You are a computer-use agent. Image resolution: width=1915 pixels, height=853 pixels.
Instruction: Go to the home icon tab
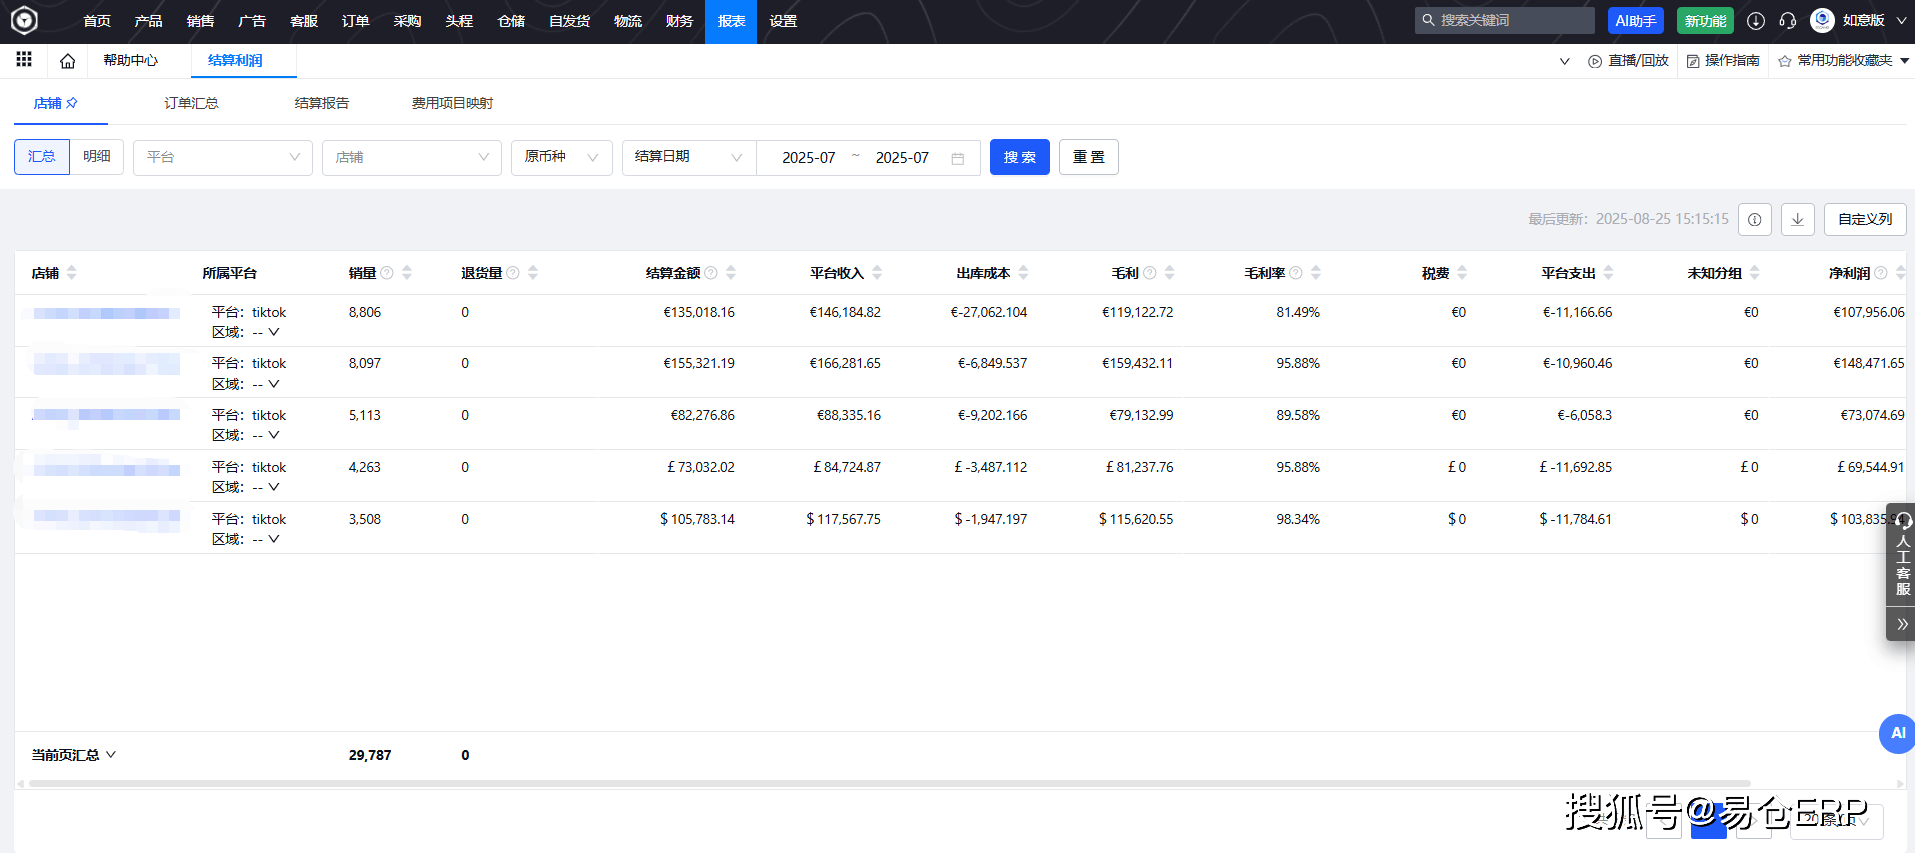[67, 61]
